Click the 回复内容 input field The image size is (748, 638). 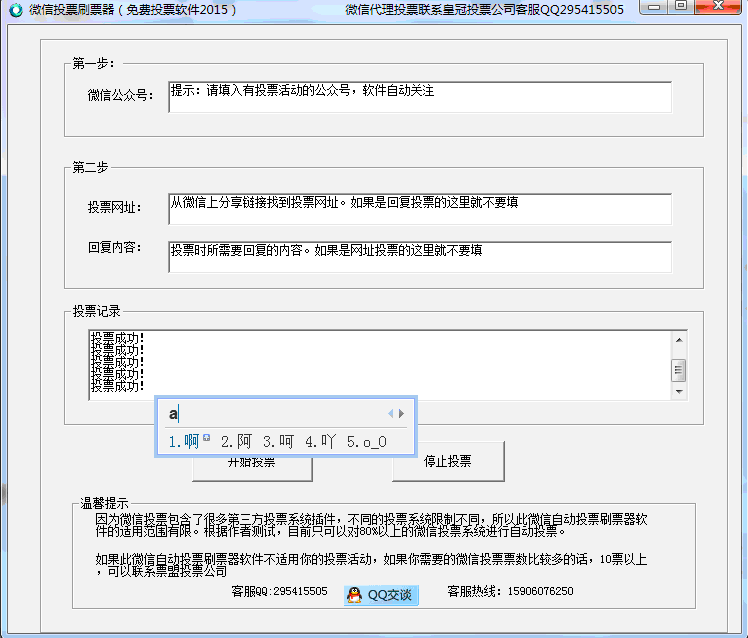(x=420, y=257)
